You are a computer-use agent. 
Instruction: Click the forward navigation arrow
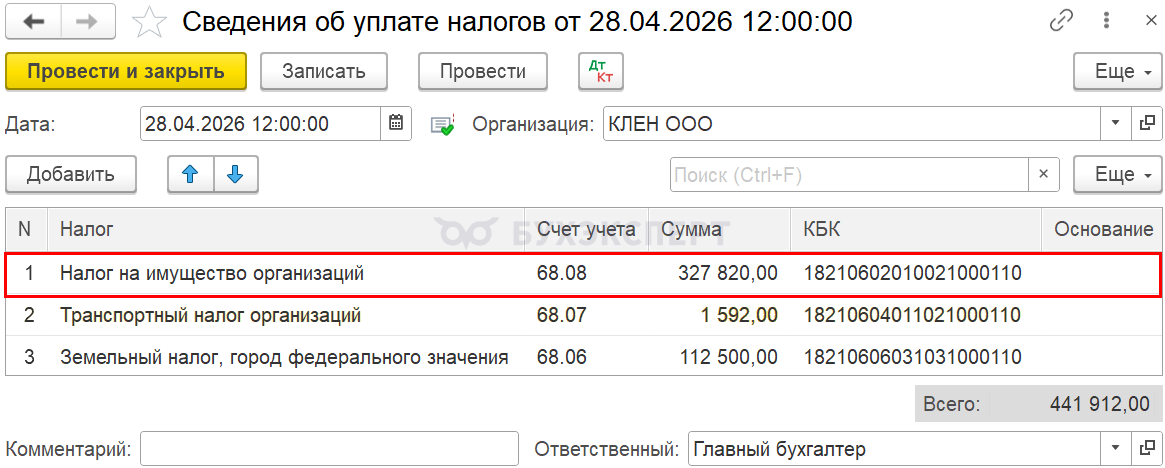tap(87, 21)
